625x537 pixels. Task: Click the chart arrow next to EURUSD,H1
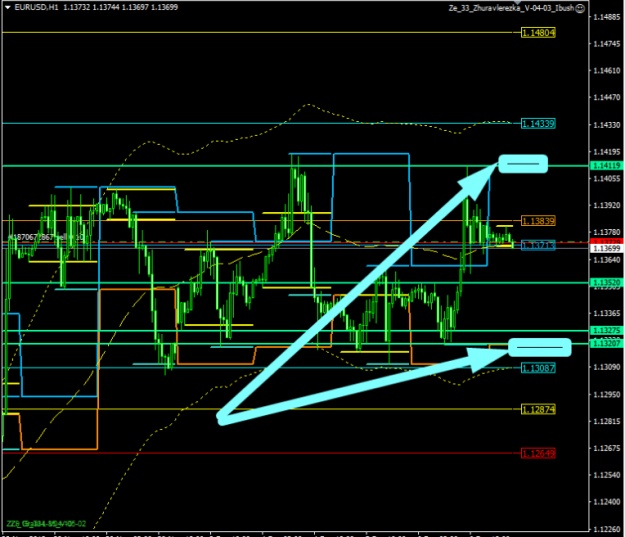point(8,7)
